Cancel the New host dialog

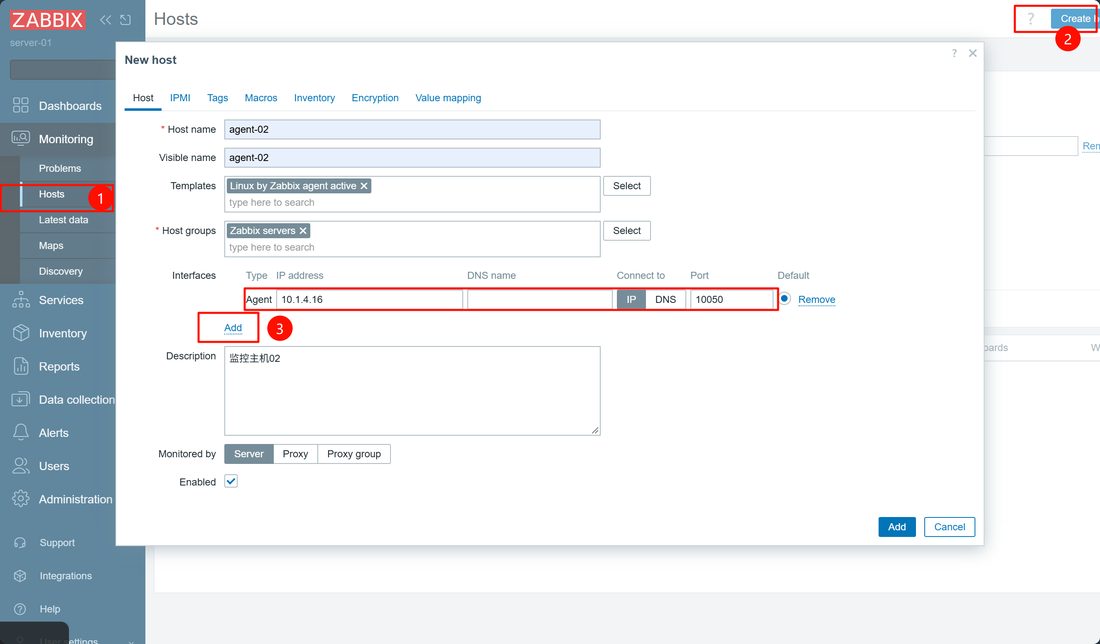[x=949, y=527]
